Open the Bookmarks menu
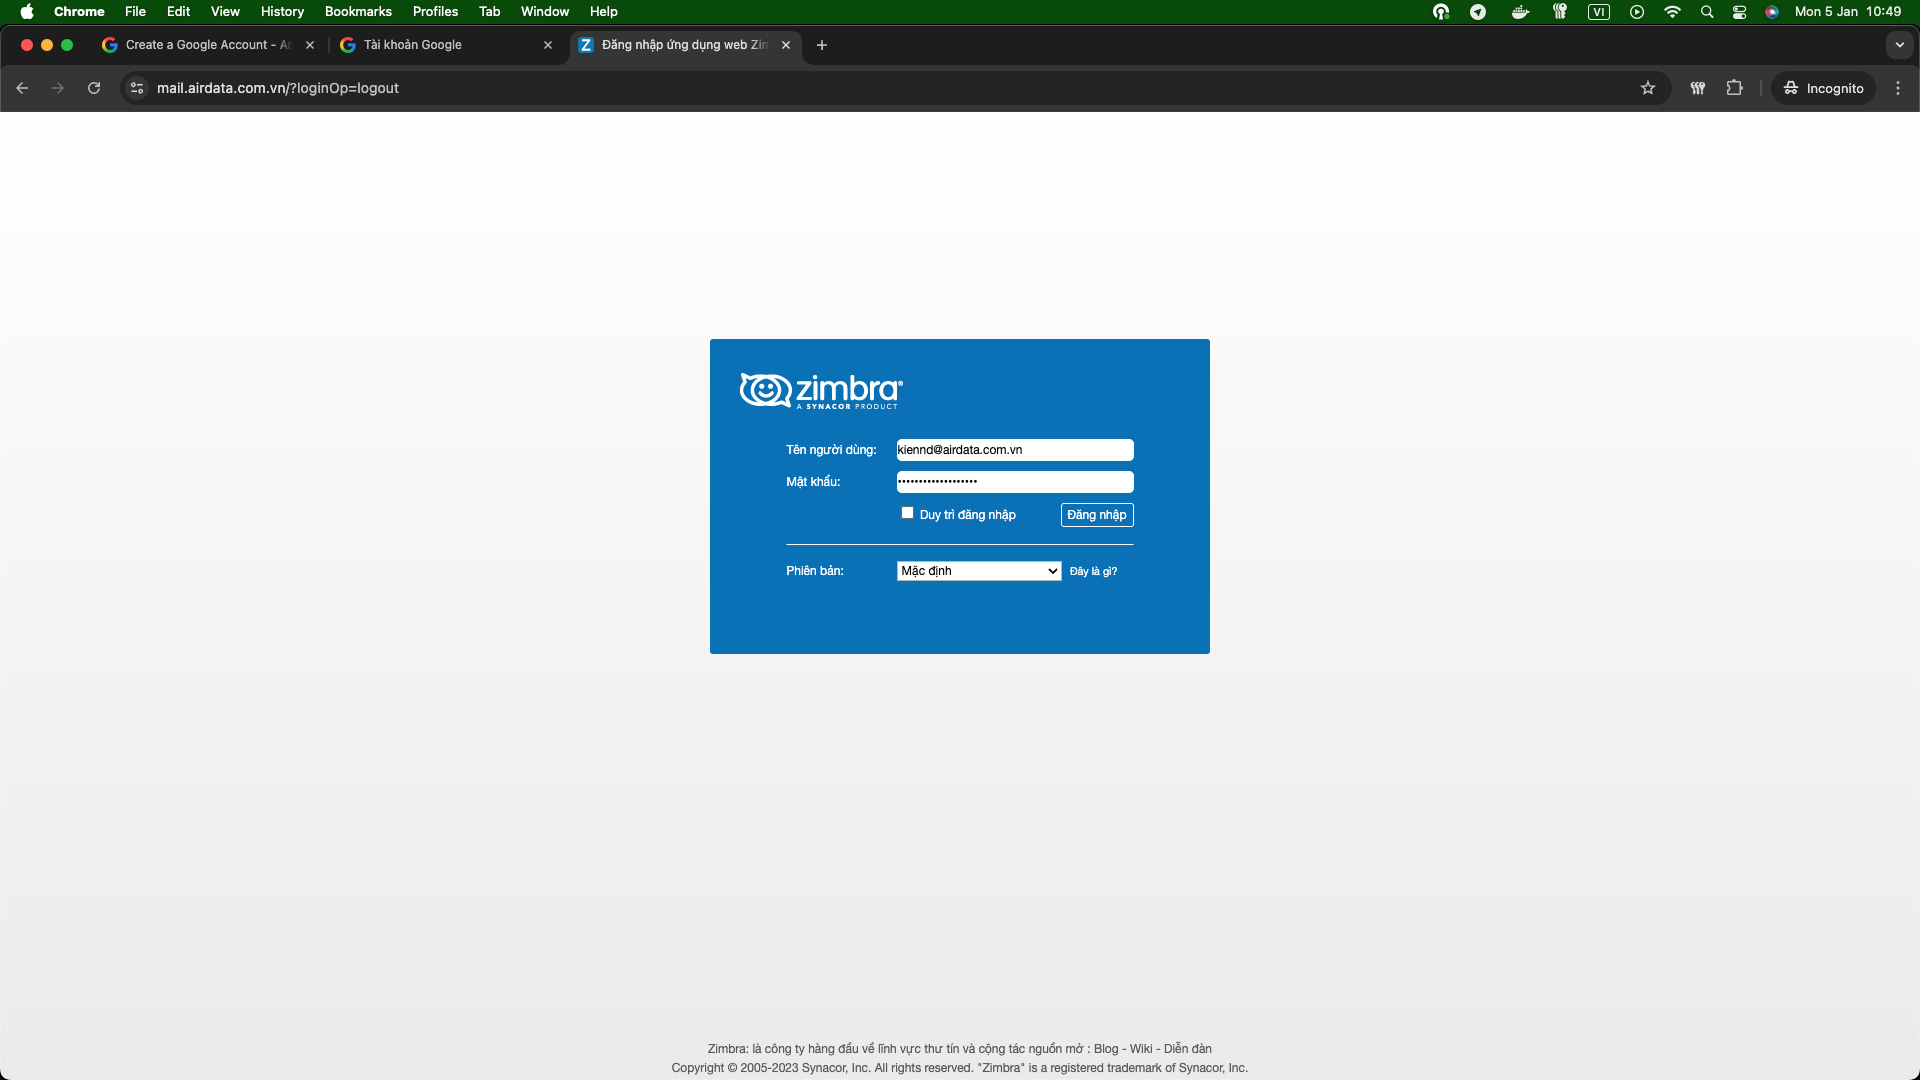 coord(358,12)
